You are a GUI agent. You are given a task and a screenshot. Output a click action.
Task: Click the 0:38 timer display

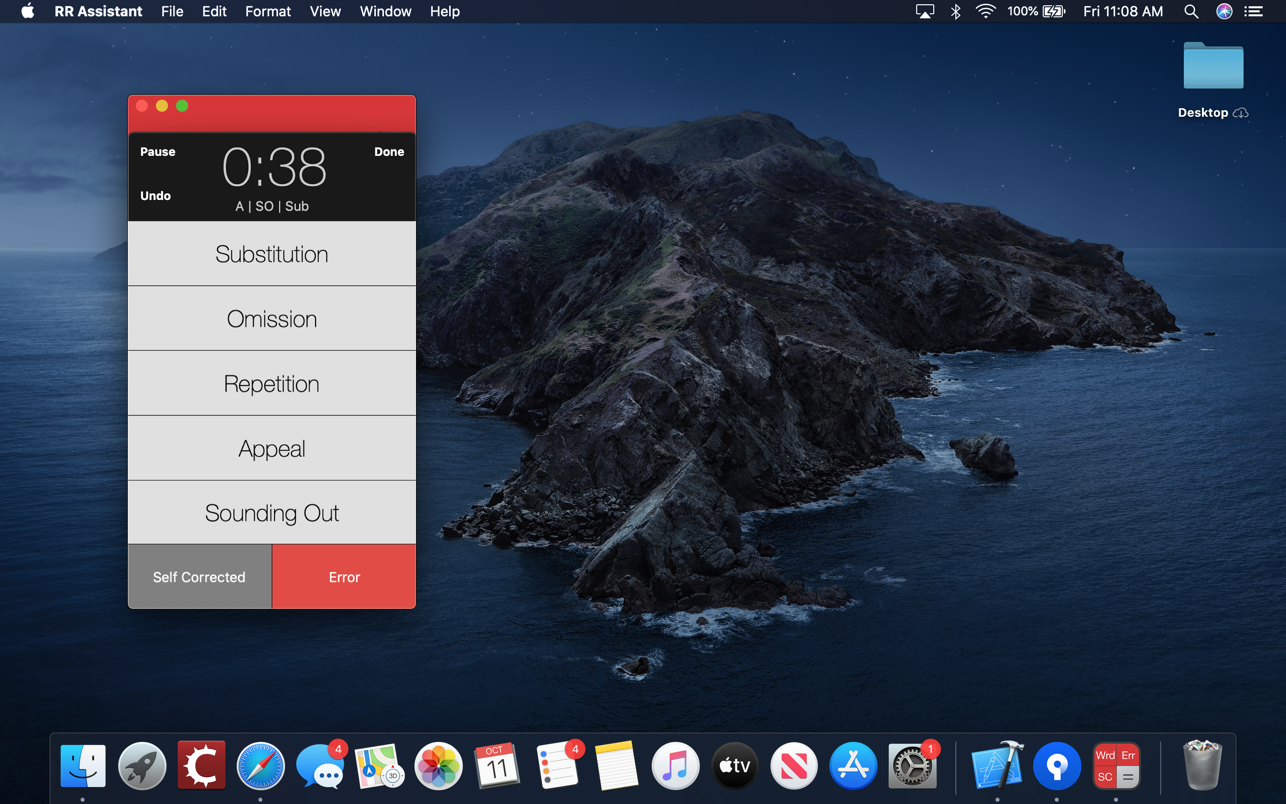[x=274, y=167]
